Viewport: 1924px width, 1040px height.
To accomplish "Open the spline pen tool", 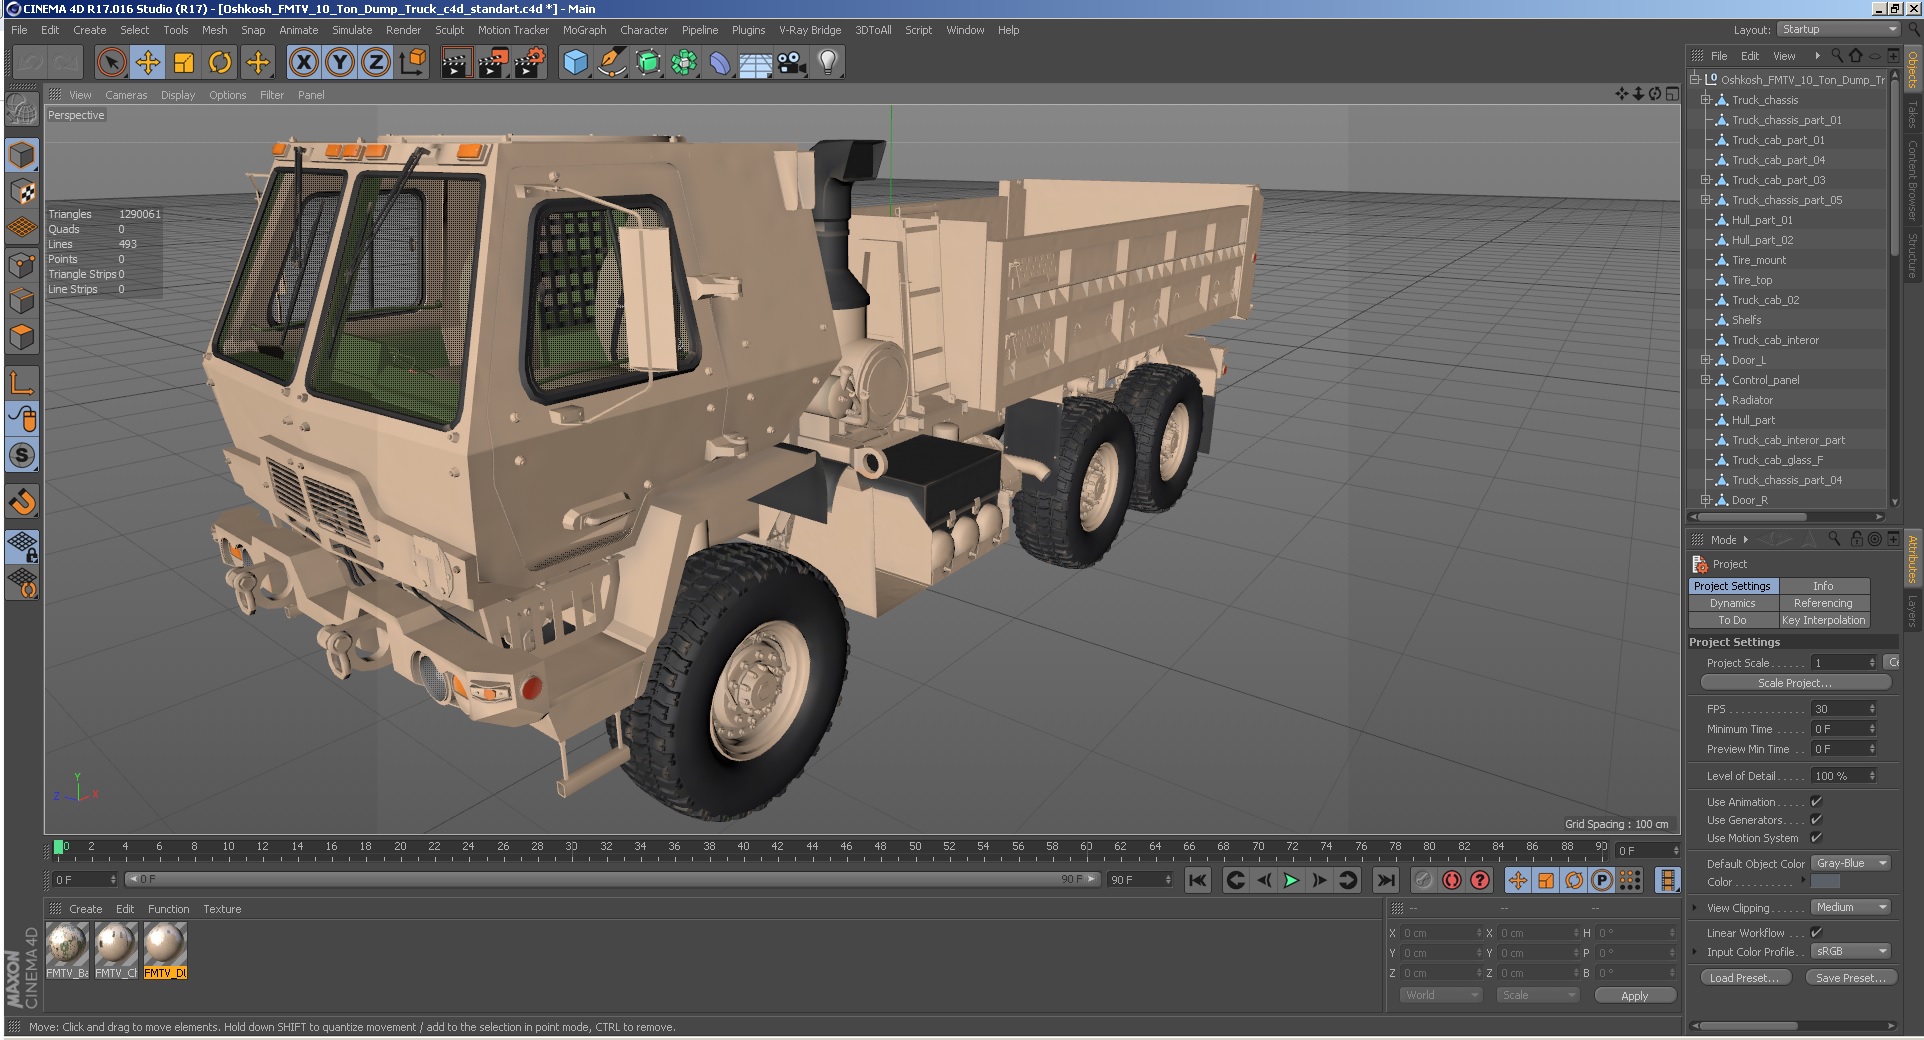I will tap(612, 63).
